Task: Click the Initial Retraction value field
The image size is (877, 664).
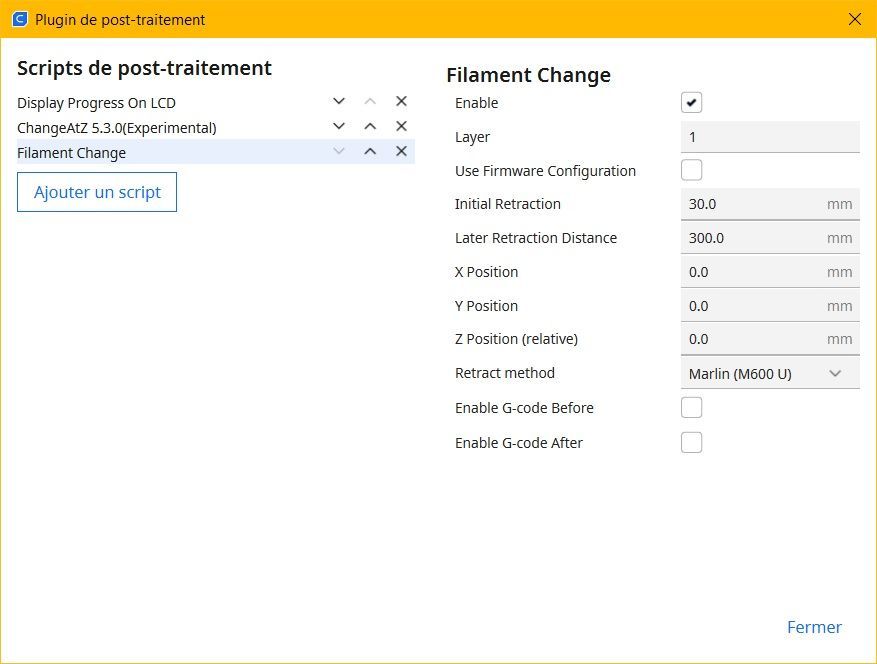Action: pyautogui.click(x=770, y=204)
